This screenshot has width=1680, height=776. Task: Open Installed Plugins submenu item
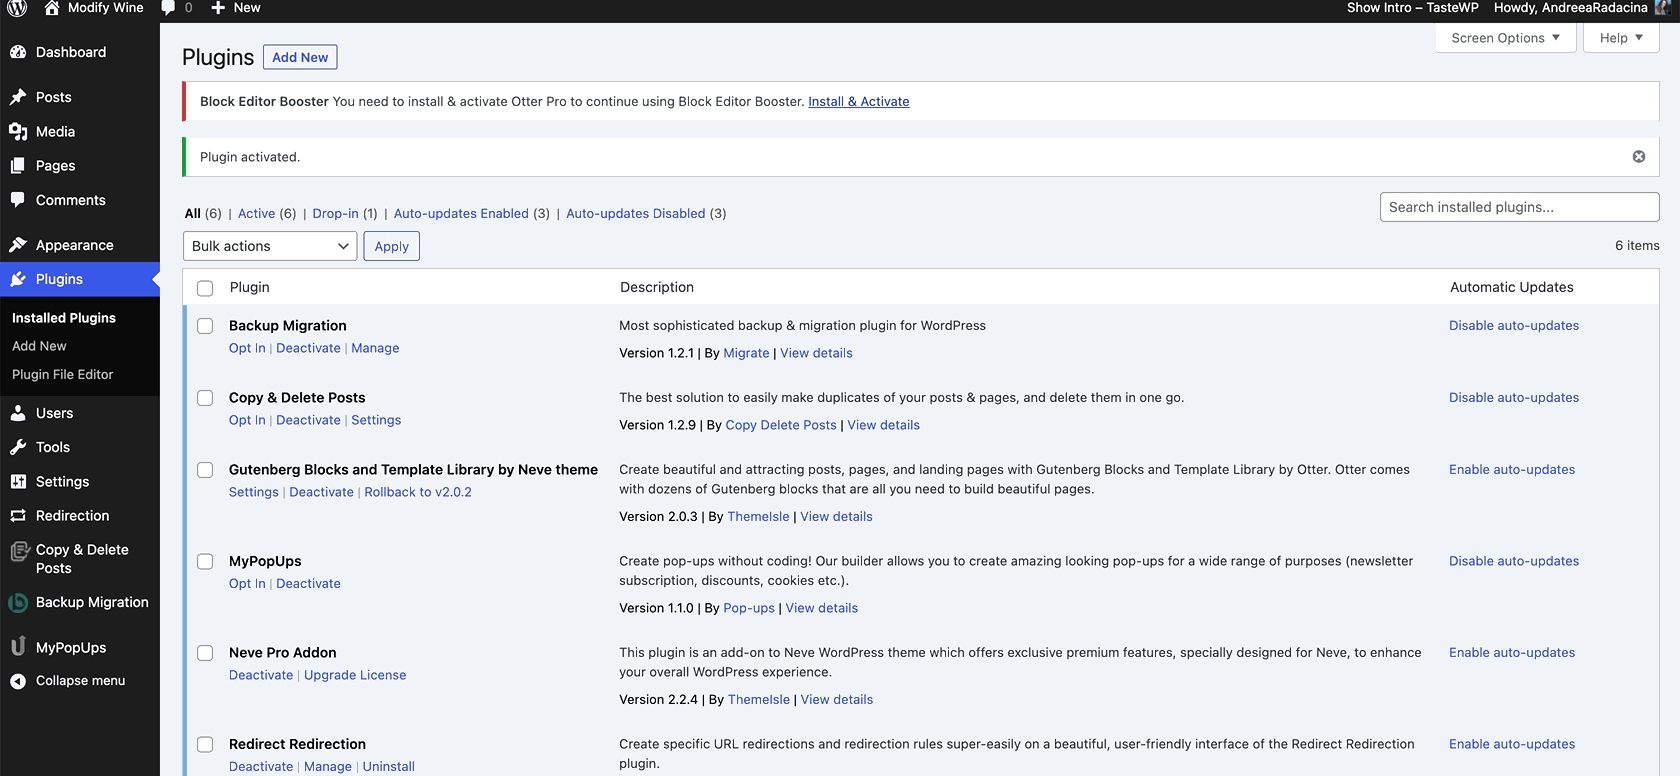coord(64,318)
